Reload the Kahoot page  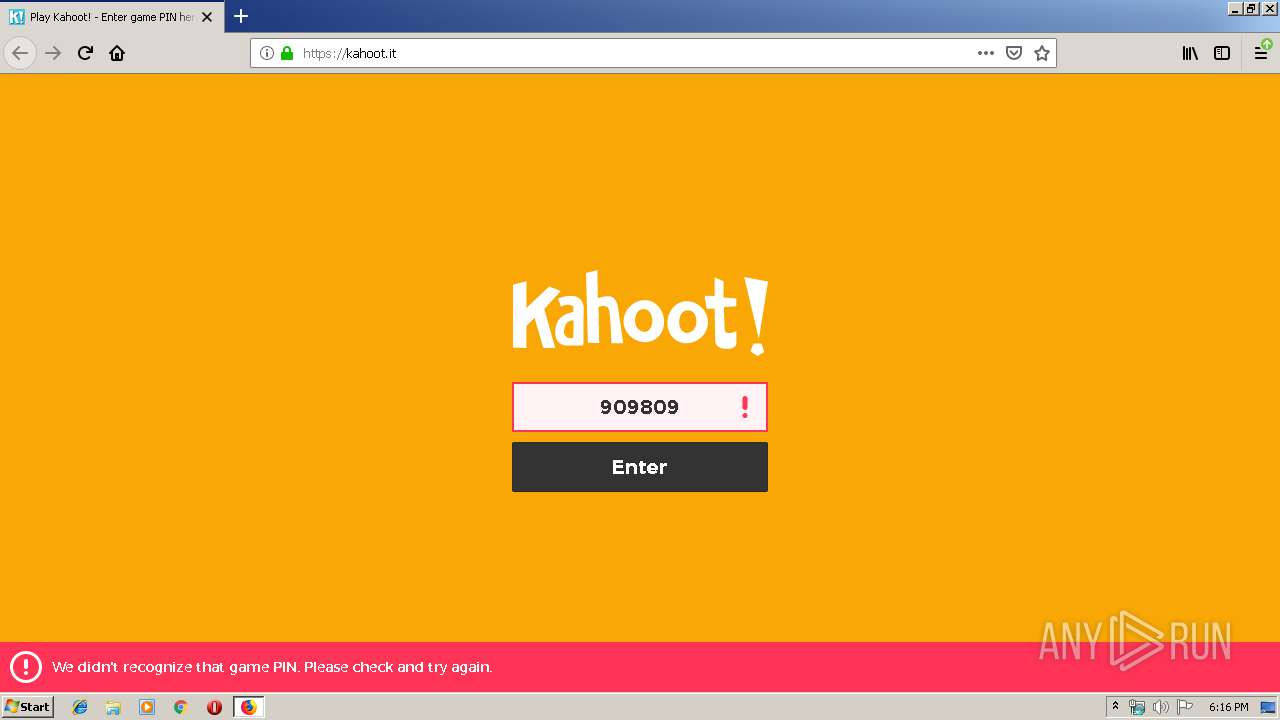tap(86, 53)
